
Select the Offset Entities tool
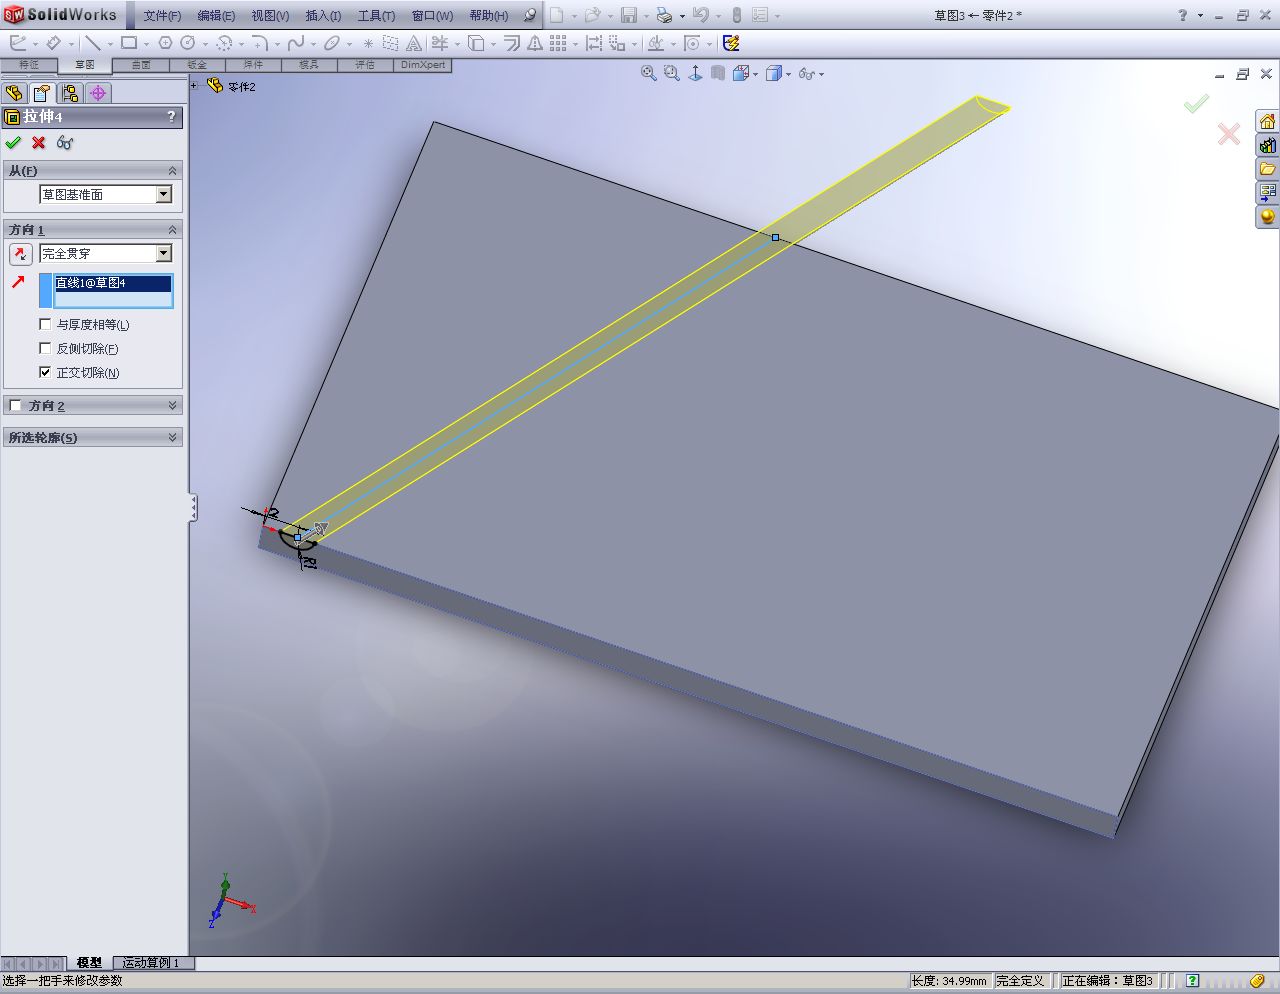[512, 43]
